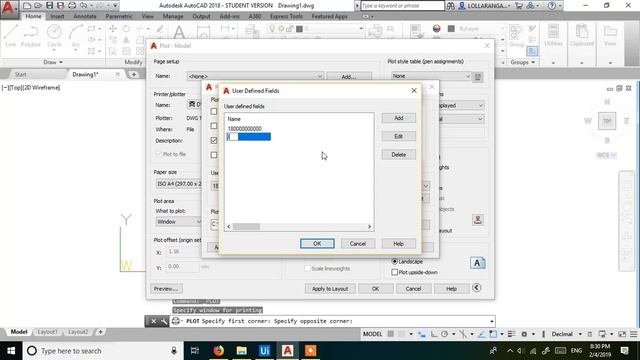Uncheck the checked plot stamp checkbox
This screenshot has height=360, width=640.
tap(214, 140)
